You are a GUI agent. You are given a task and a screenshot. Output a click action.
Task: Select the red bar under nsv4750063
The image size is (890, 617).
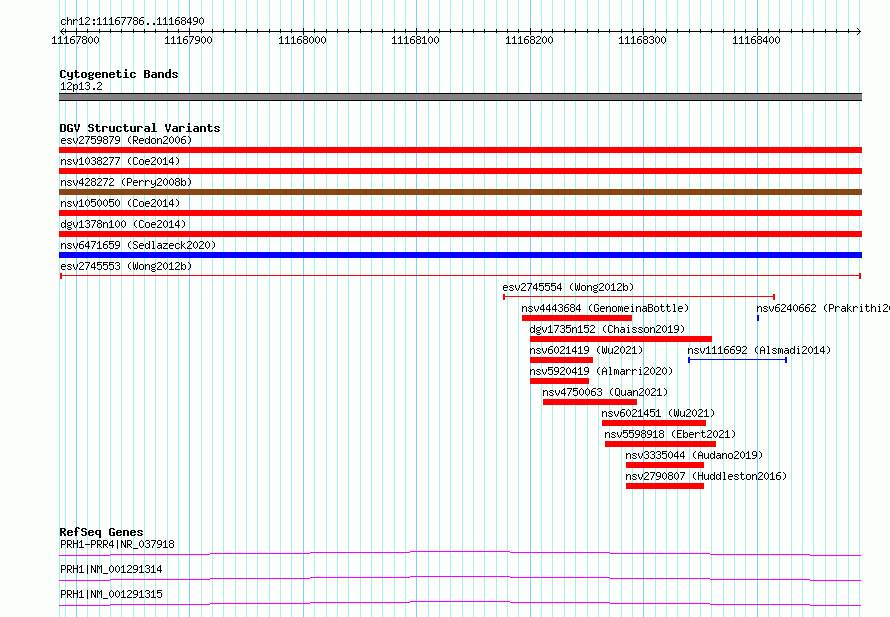(x=590, y=402)
